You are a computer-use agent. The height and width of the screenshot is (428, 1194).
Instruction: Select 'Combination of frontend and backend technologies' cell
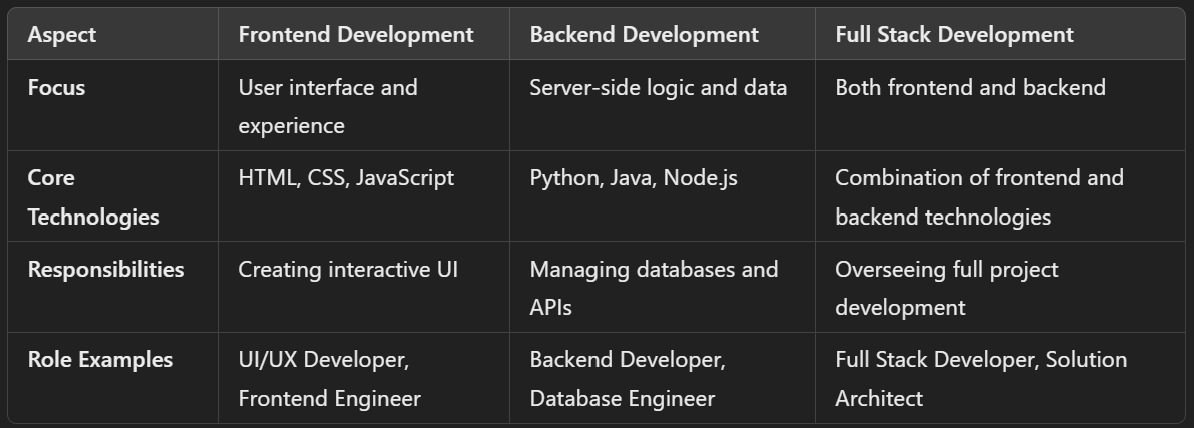(979, 197)
